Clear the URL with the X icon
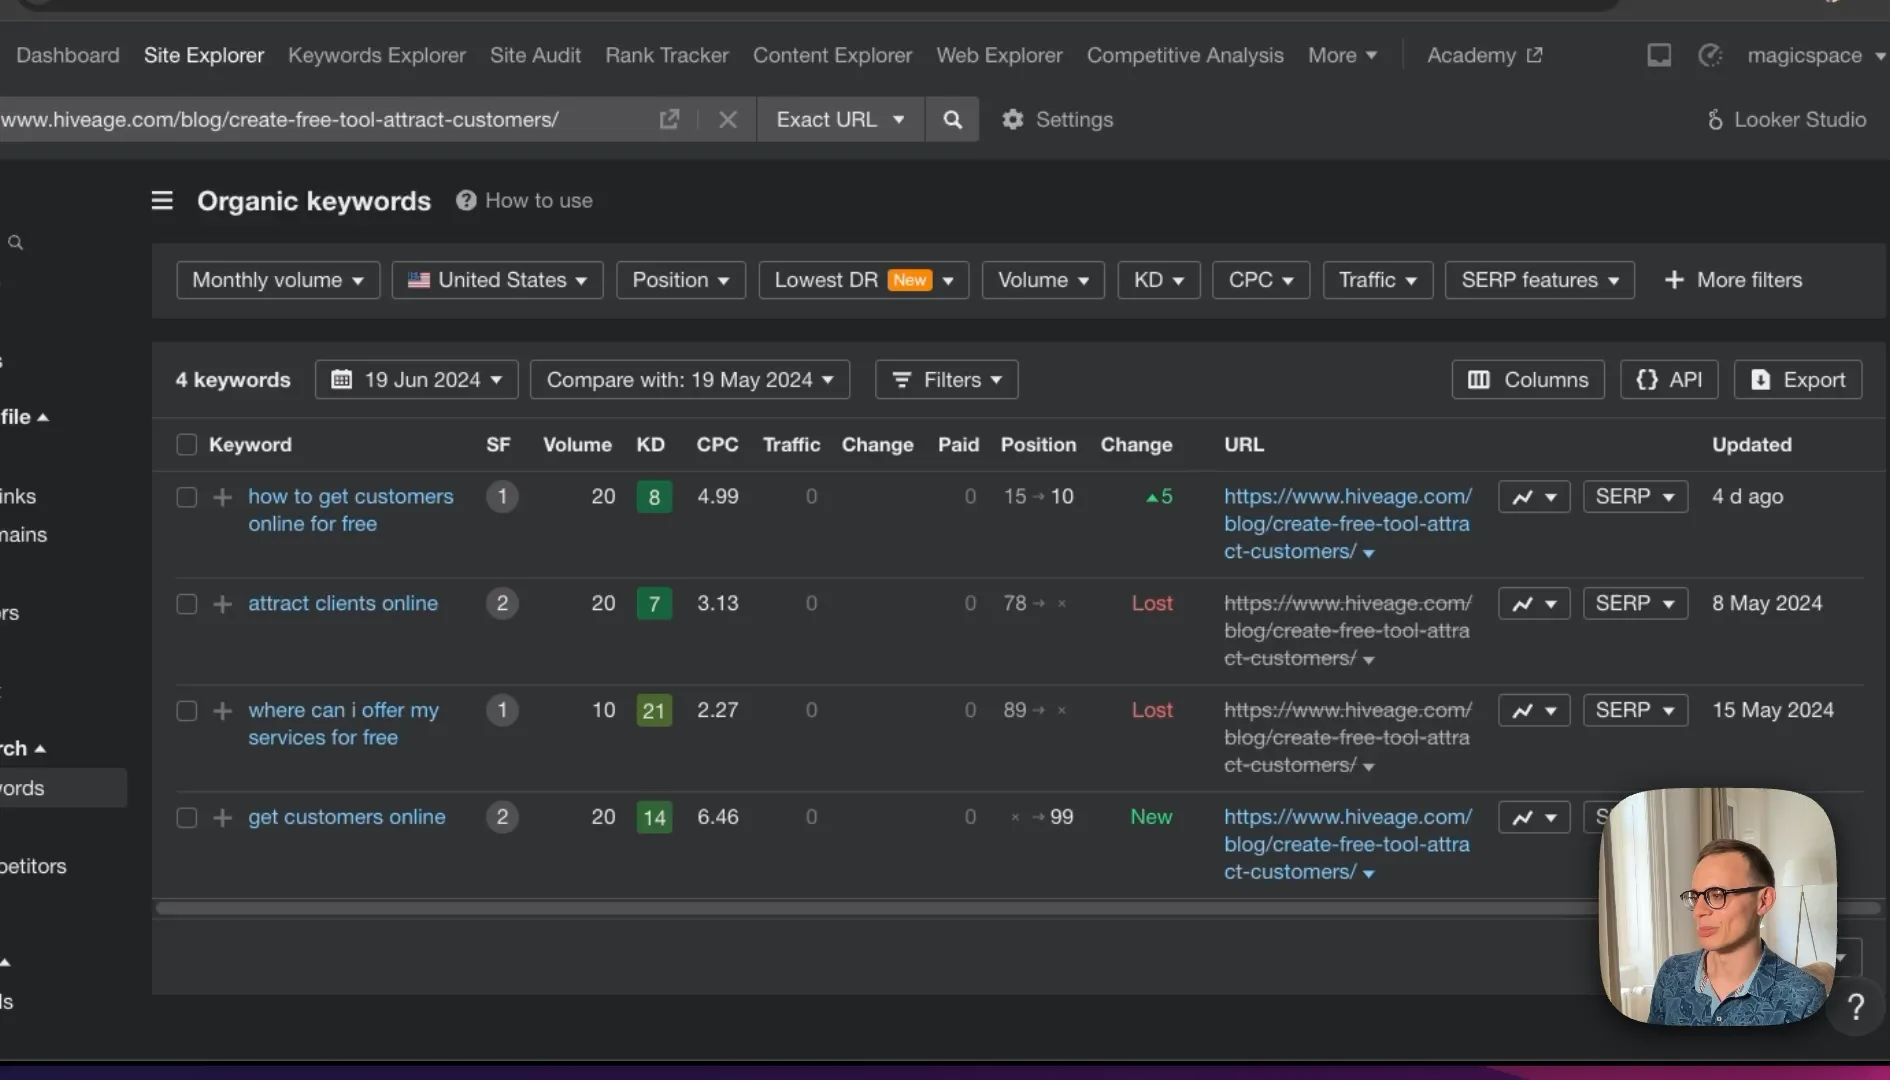Viewport: 1890px width, 1080px height. tap(728, 120)
